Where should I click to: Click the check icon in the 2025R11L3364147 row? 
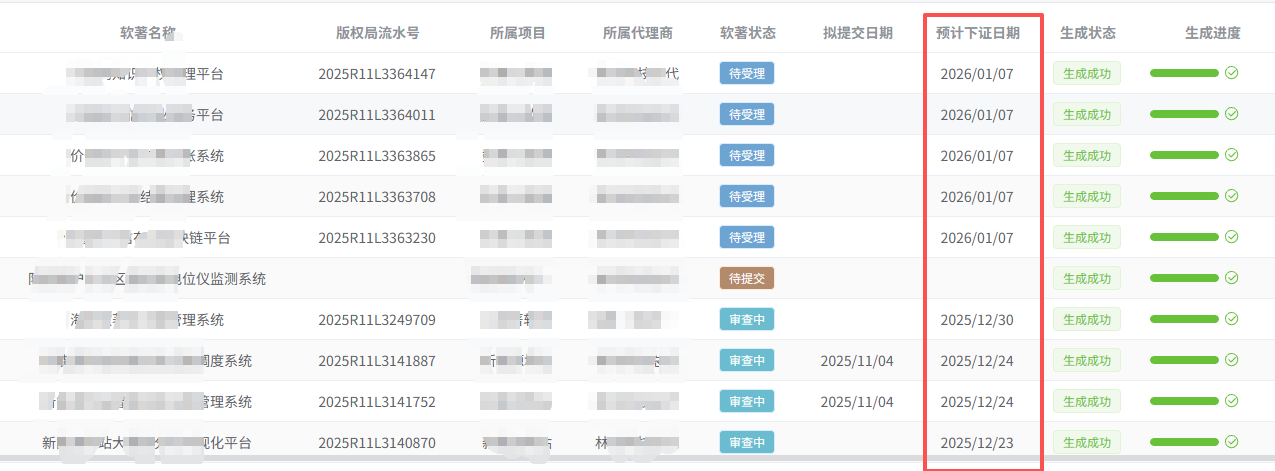tap(1232, 73)
